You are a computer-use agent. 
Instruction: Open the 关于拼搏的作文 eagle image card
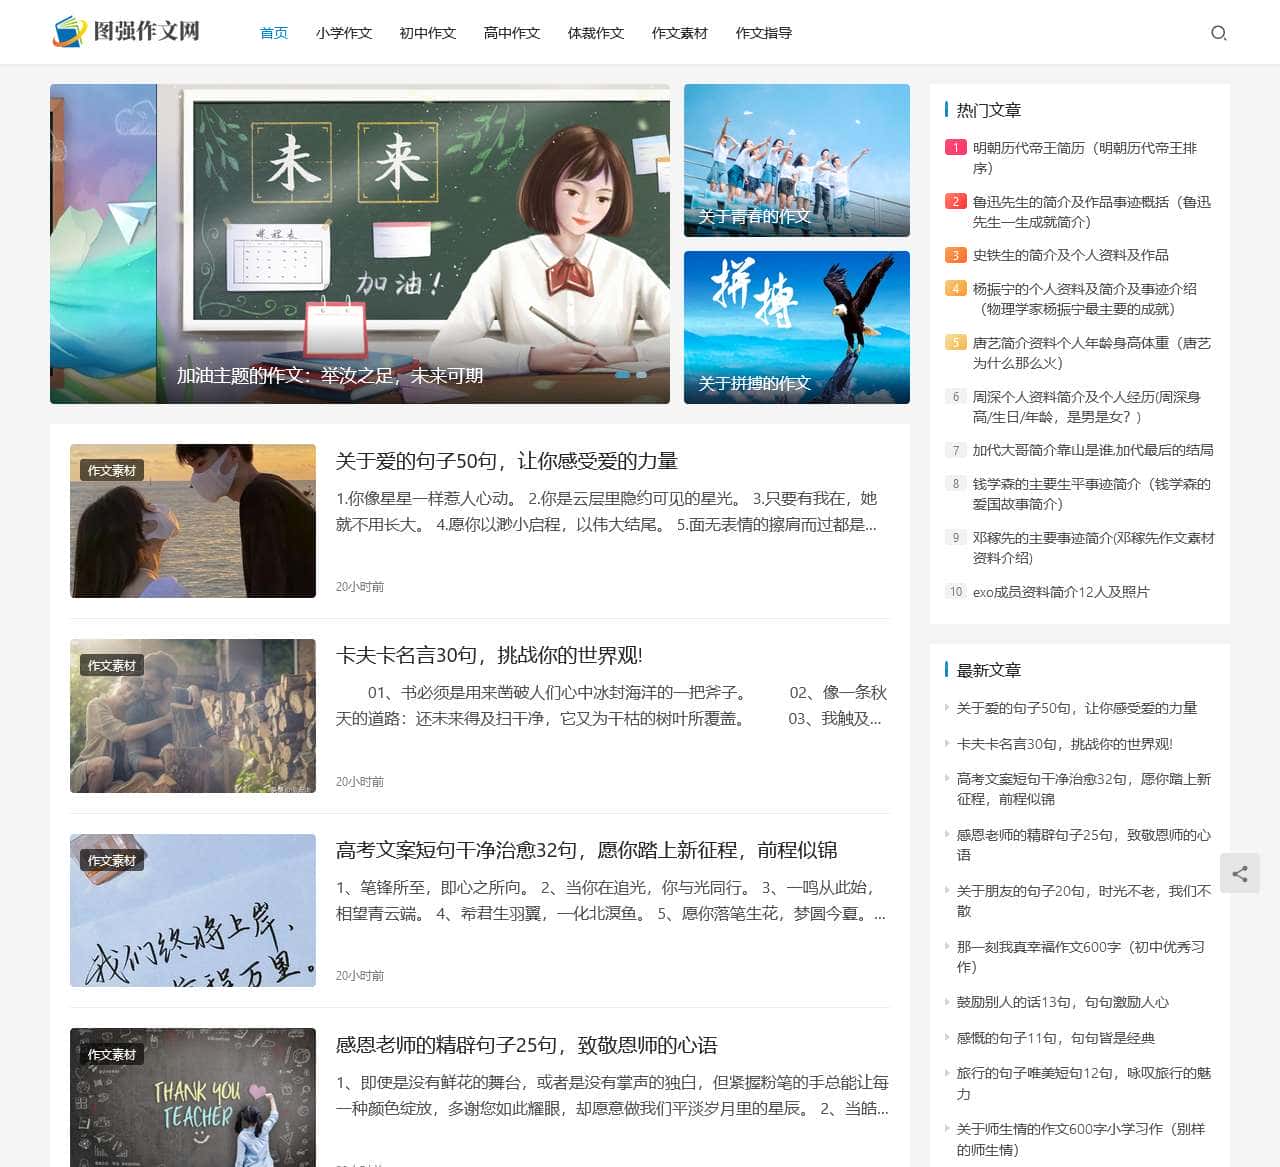point(797,327)
